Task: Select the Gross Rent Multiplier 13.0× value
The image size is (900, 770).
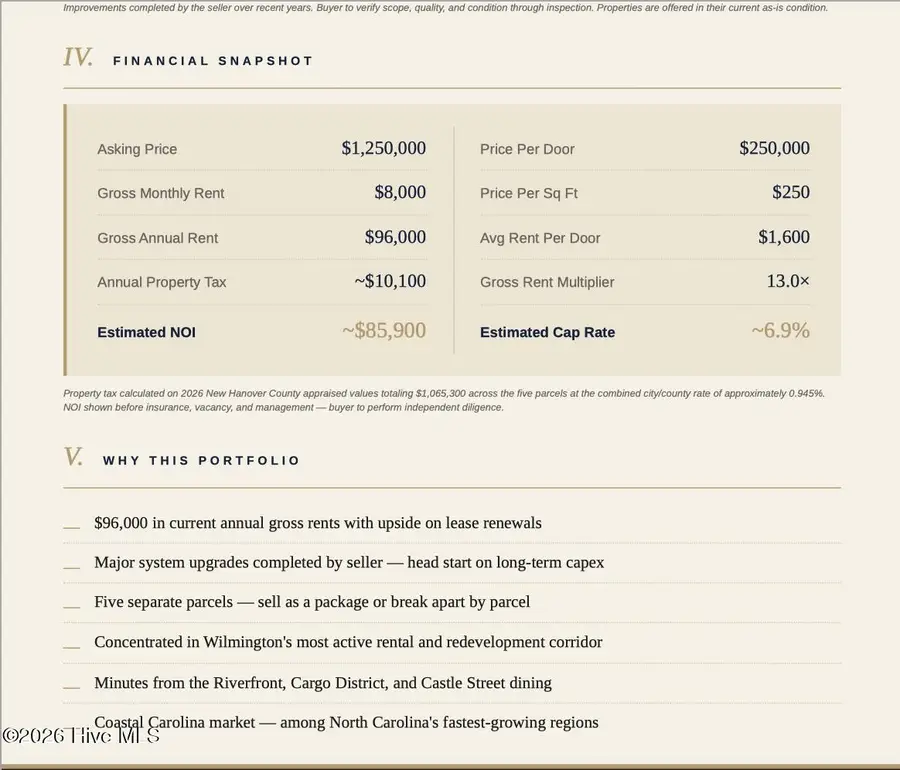Action: pos(788,281)
